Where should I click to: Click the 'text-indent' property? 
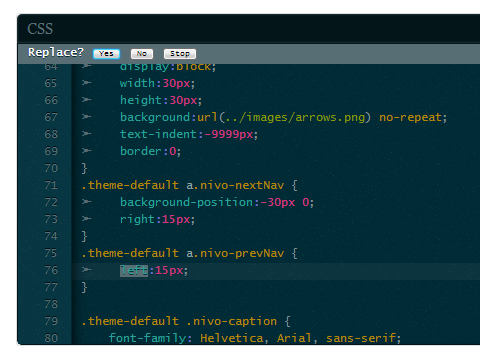click(158, 134)
